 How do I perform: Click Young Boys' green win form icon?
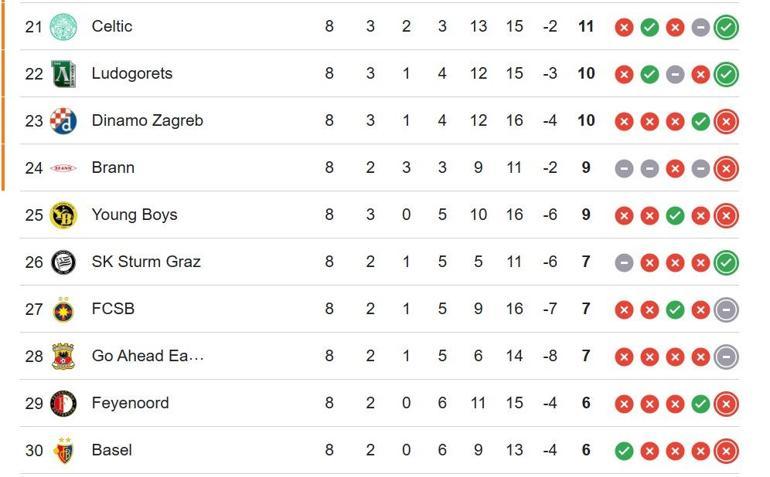click(675, 216)
